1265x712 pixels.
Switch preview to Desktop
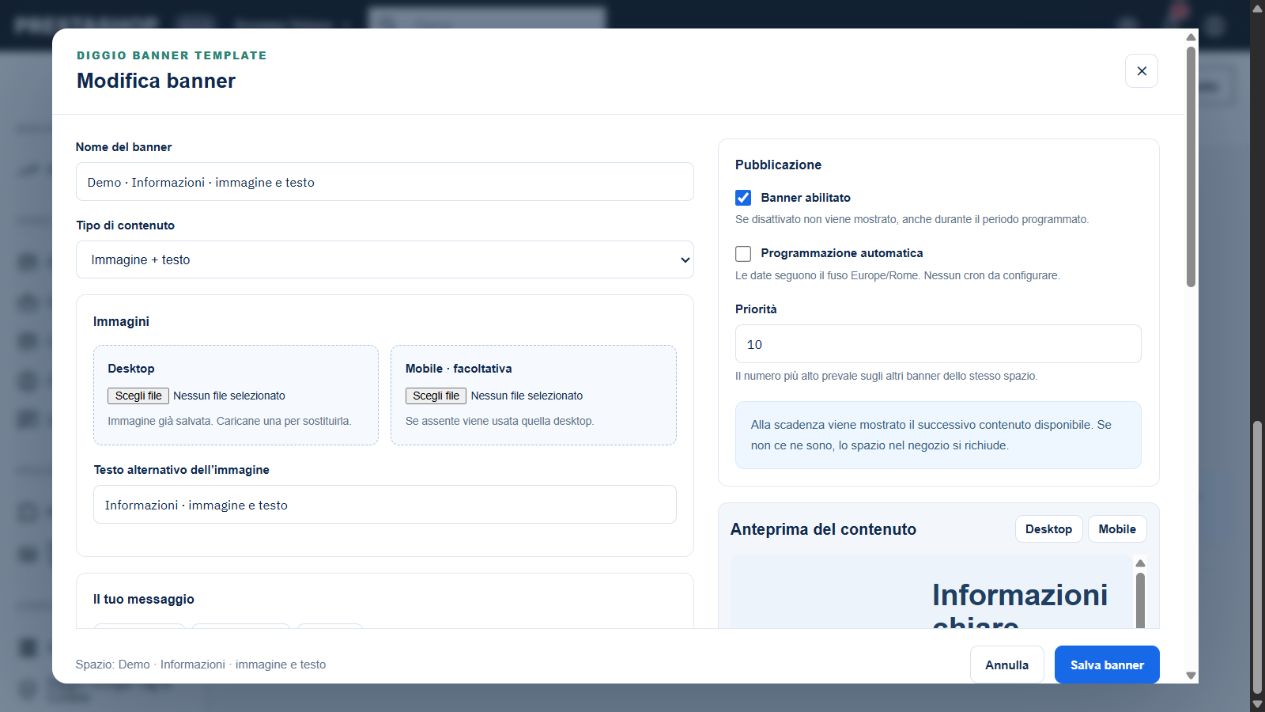pyautogui.click(x=1048, y=529)
